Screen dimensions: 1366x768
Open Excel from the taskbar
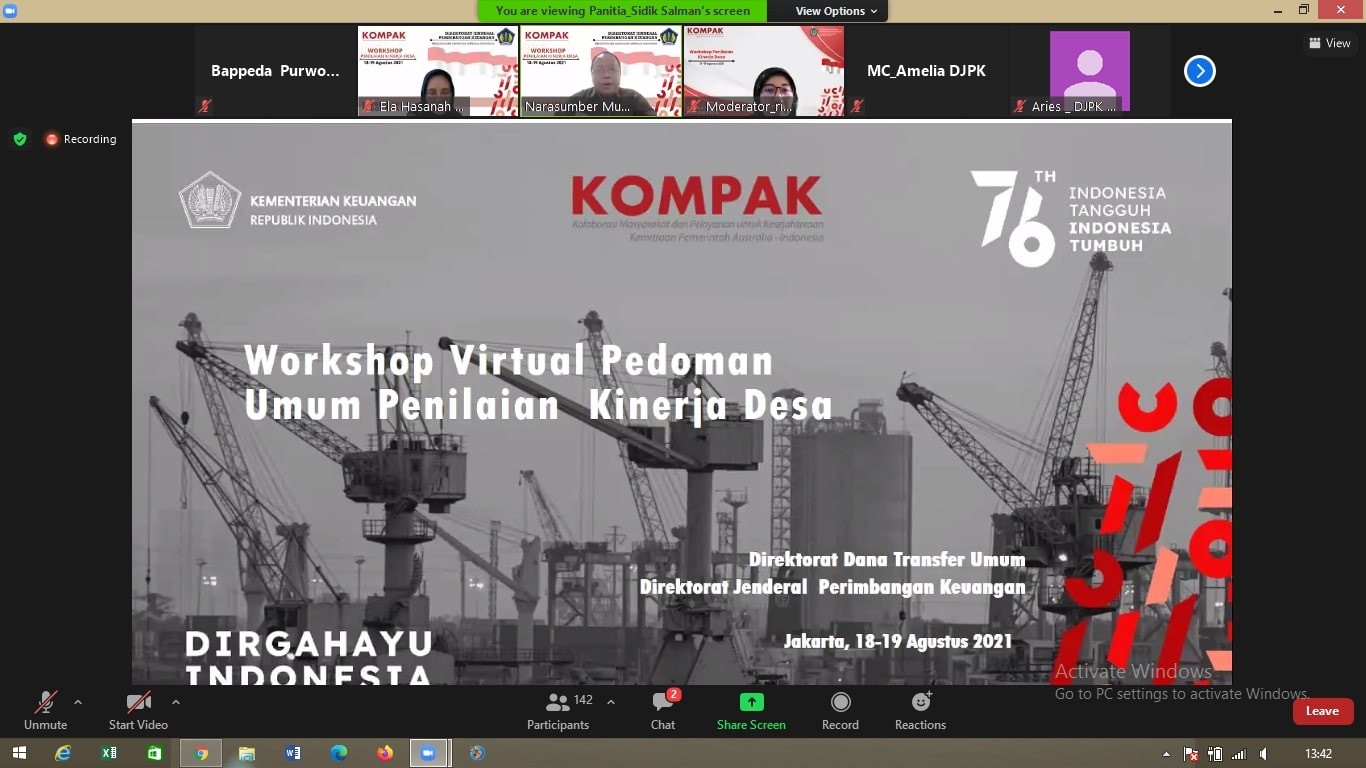click(109, 753)
